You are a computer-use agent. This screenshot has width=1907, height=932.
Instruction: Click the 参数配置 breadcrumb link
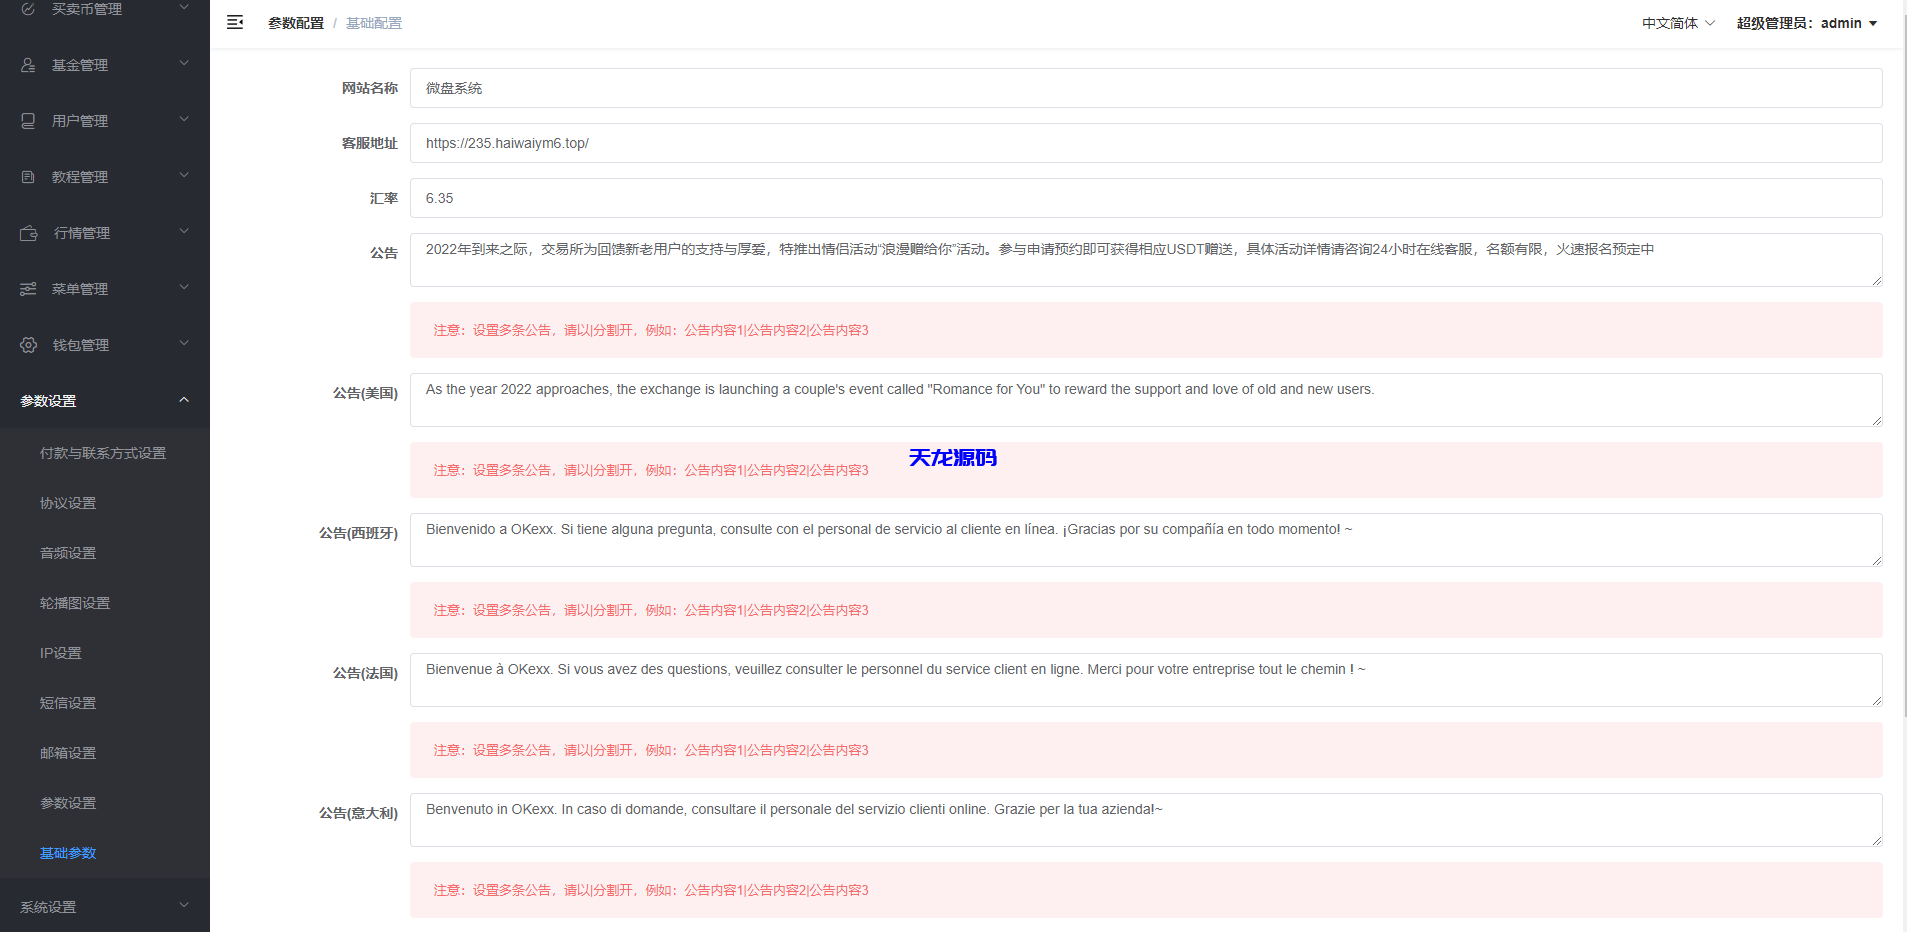pos(296,23)
